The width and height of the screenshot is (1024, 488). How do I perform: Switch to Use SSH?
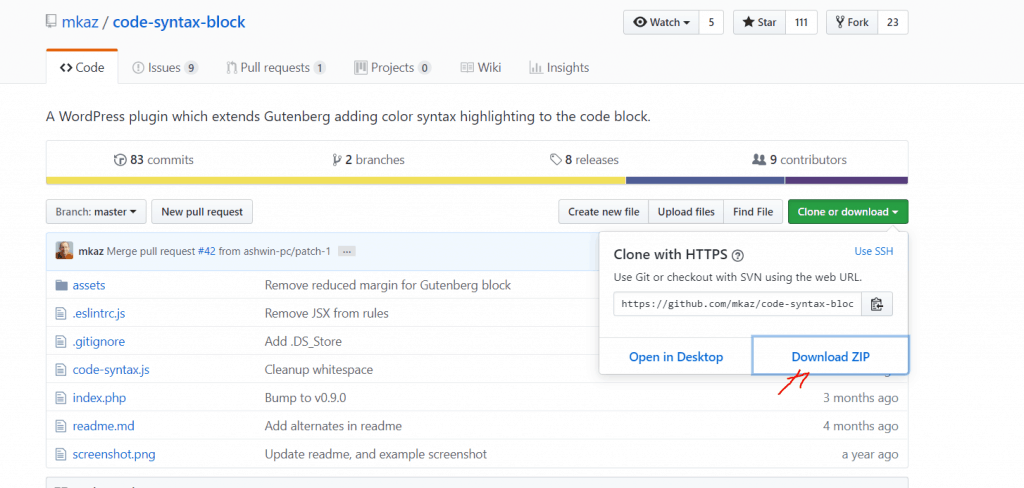pyautogui.click(x=874, y=252)
